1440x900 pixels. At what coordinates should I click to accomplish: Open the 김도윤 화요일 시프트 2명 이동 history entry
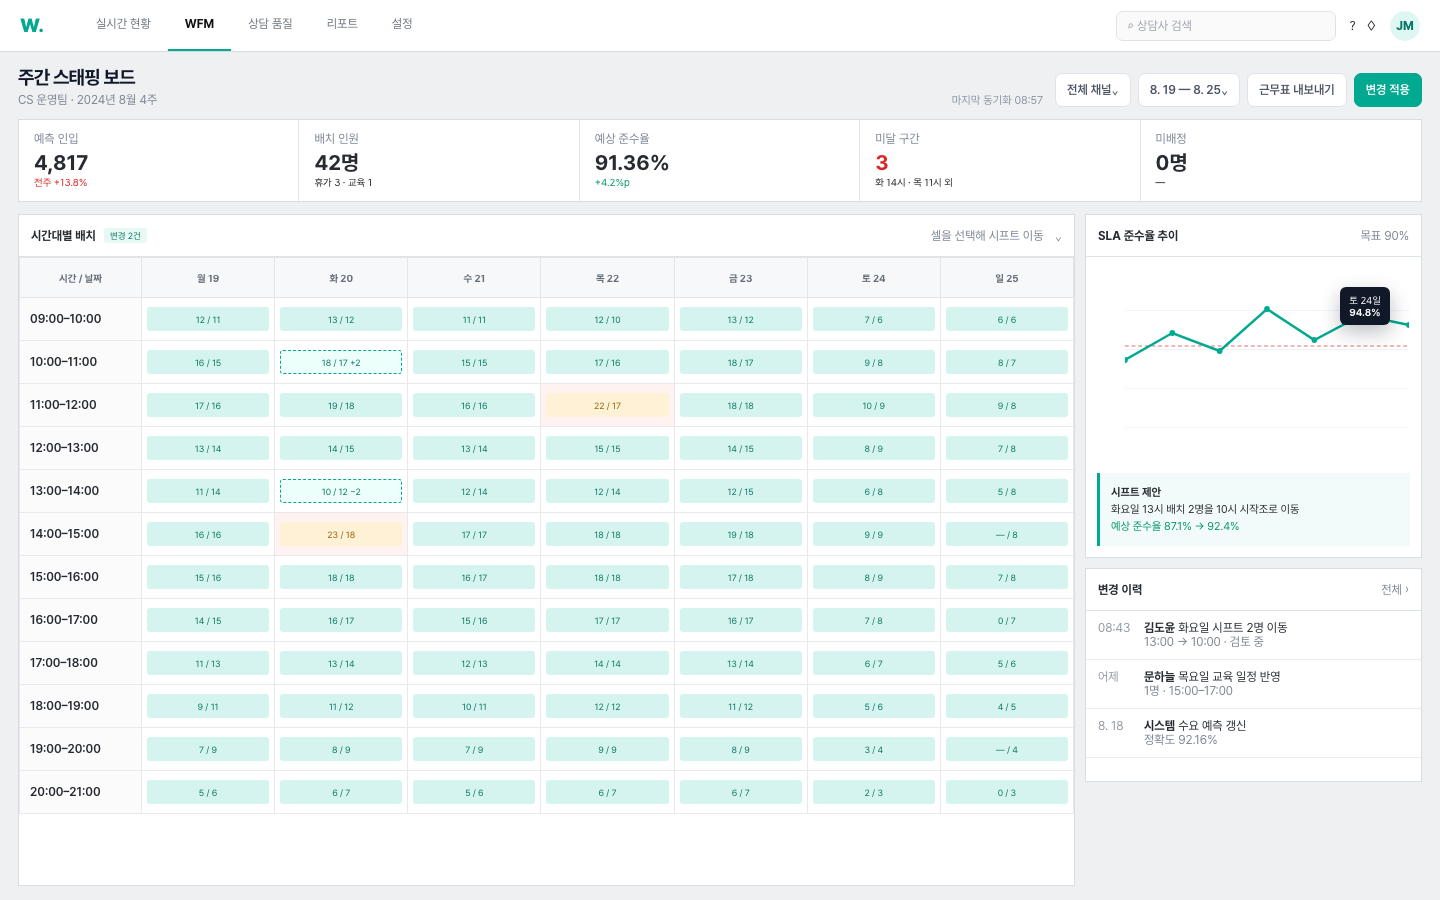pos(1253,635)
